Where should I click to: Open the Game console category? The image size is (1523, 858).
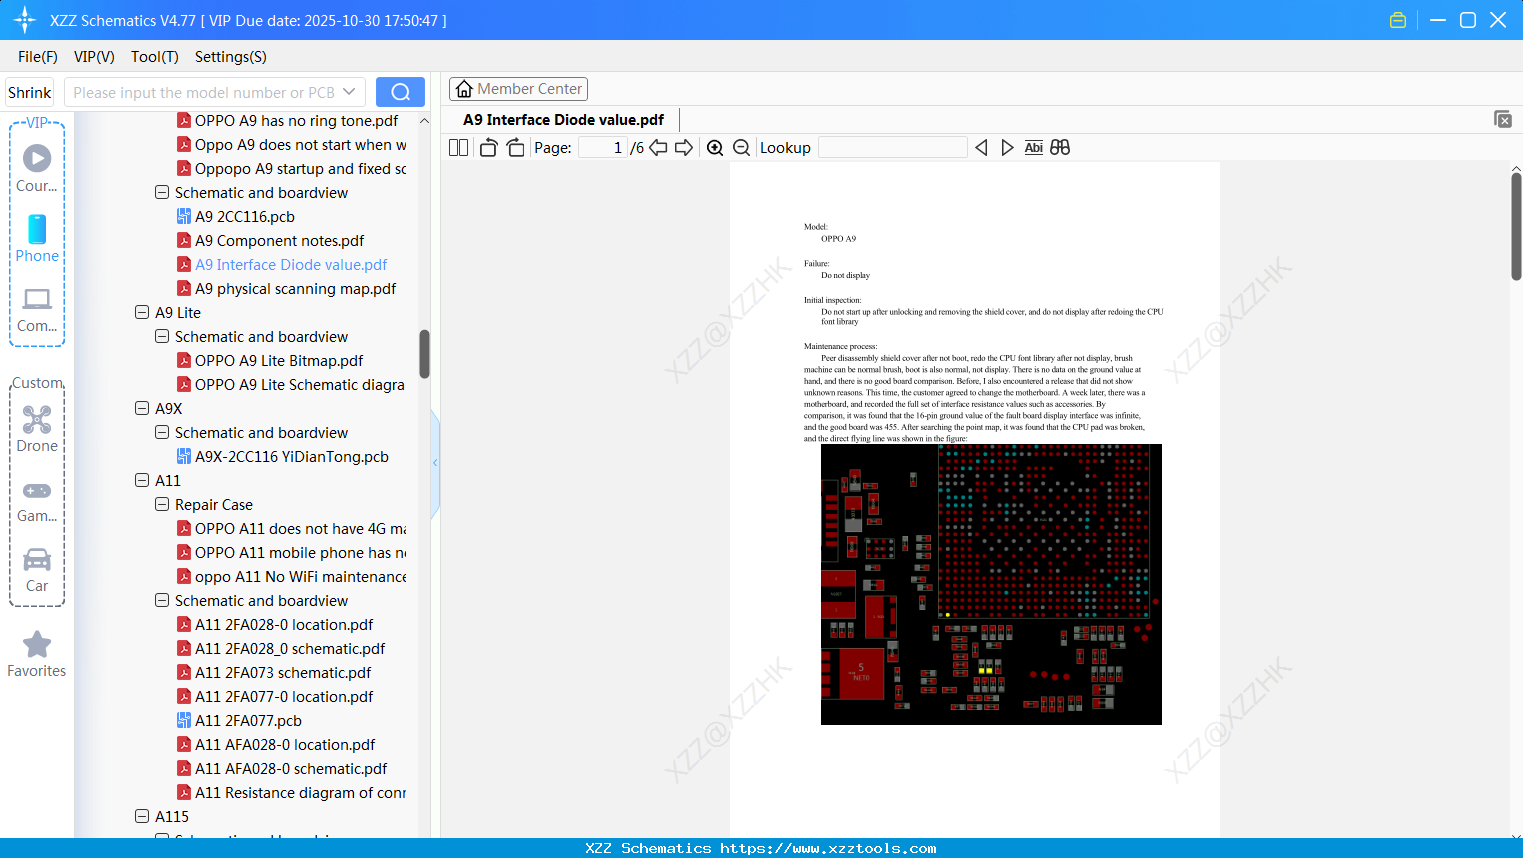click(x=37, y=500)
